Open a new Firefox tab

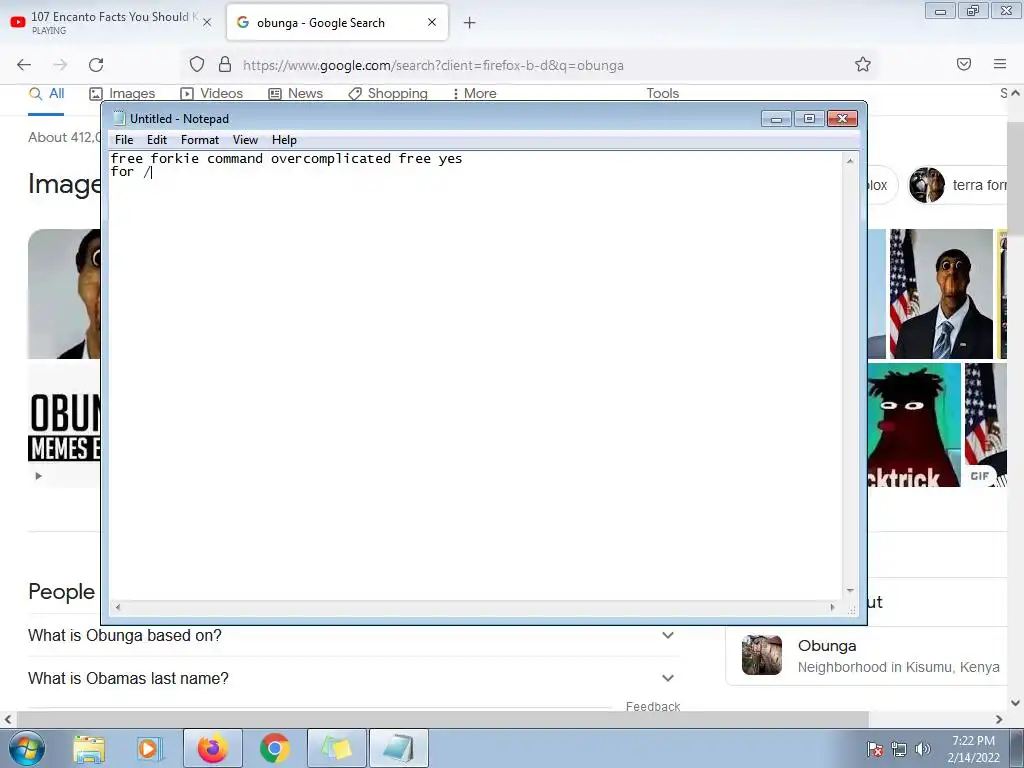(x=470, y=23)
